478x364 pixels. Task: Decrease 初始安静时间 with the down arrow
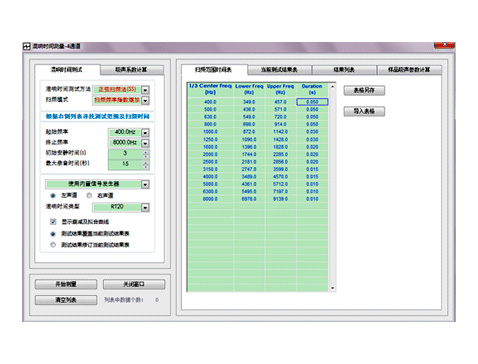[x=146, y=156]
